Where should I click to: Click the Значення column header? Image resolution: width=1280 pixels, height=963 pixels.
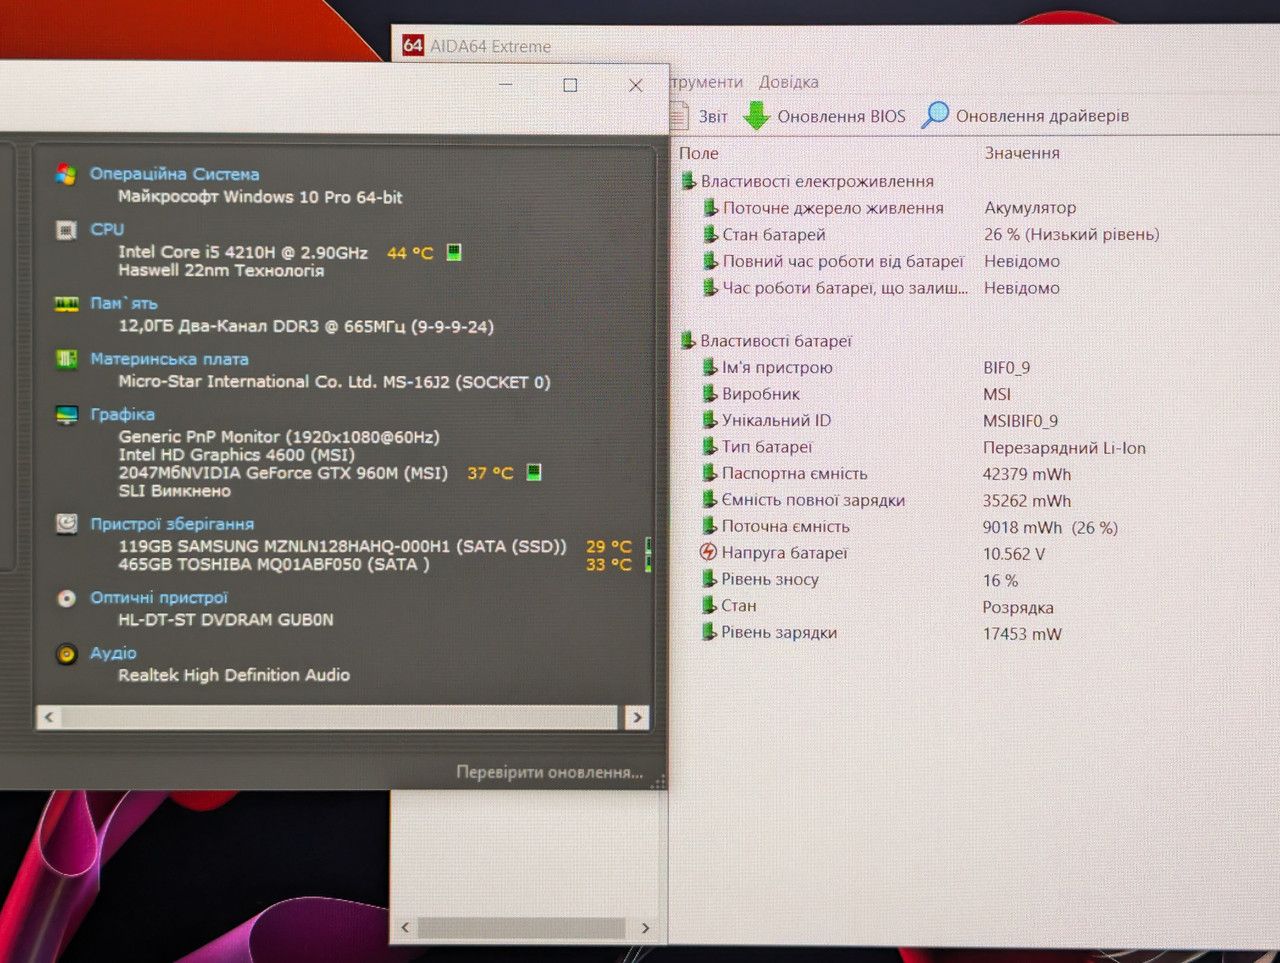point(1022,153)
